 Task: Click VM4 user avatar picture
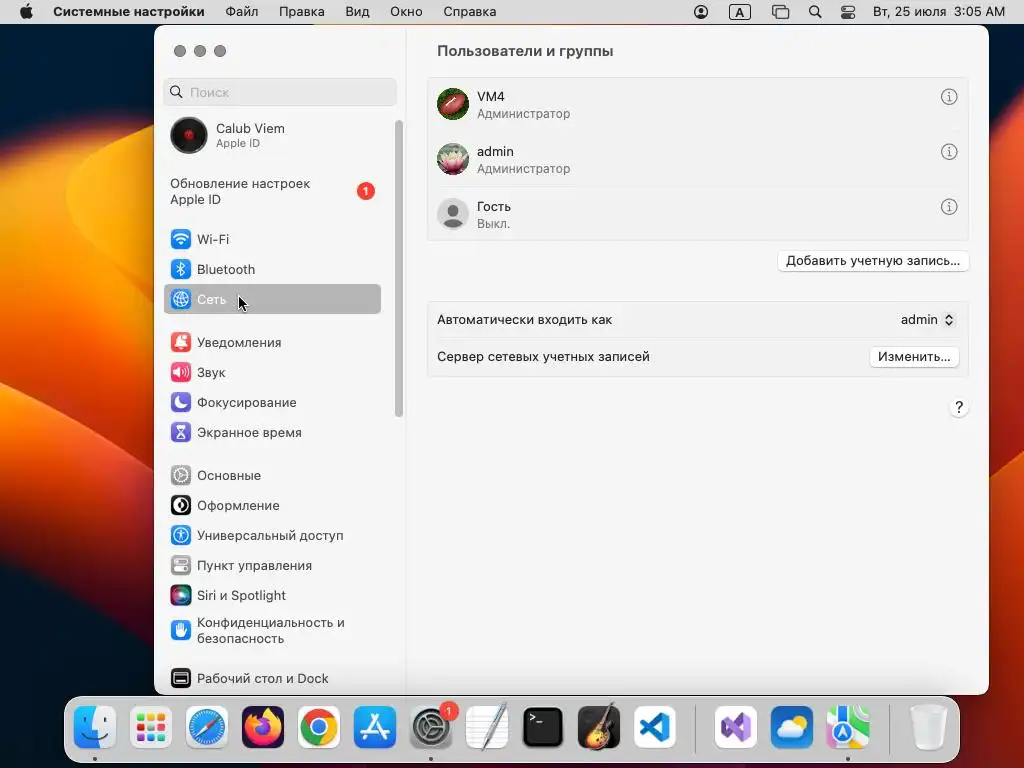click(453, 104)
